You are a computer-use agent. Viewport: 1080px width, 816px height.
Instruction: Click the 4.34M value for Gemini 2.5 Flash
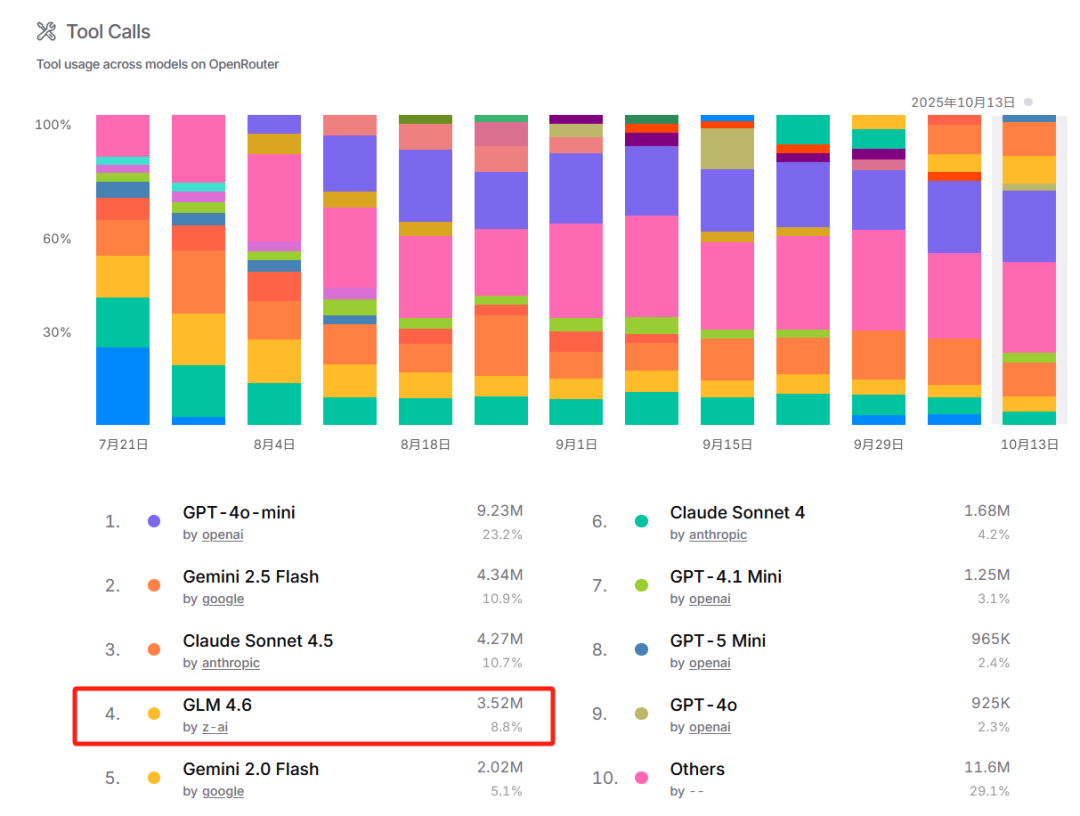coord(500,575)
